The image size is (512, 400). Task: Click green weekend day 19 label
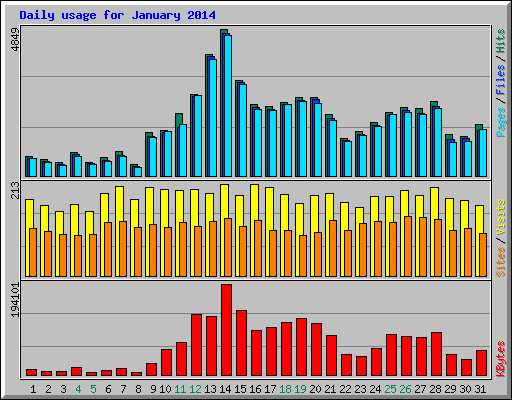coord(300,389)
